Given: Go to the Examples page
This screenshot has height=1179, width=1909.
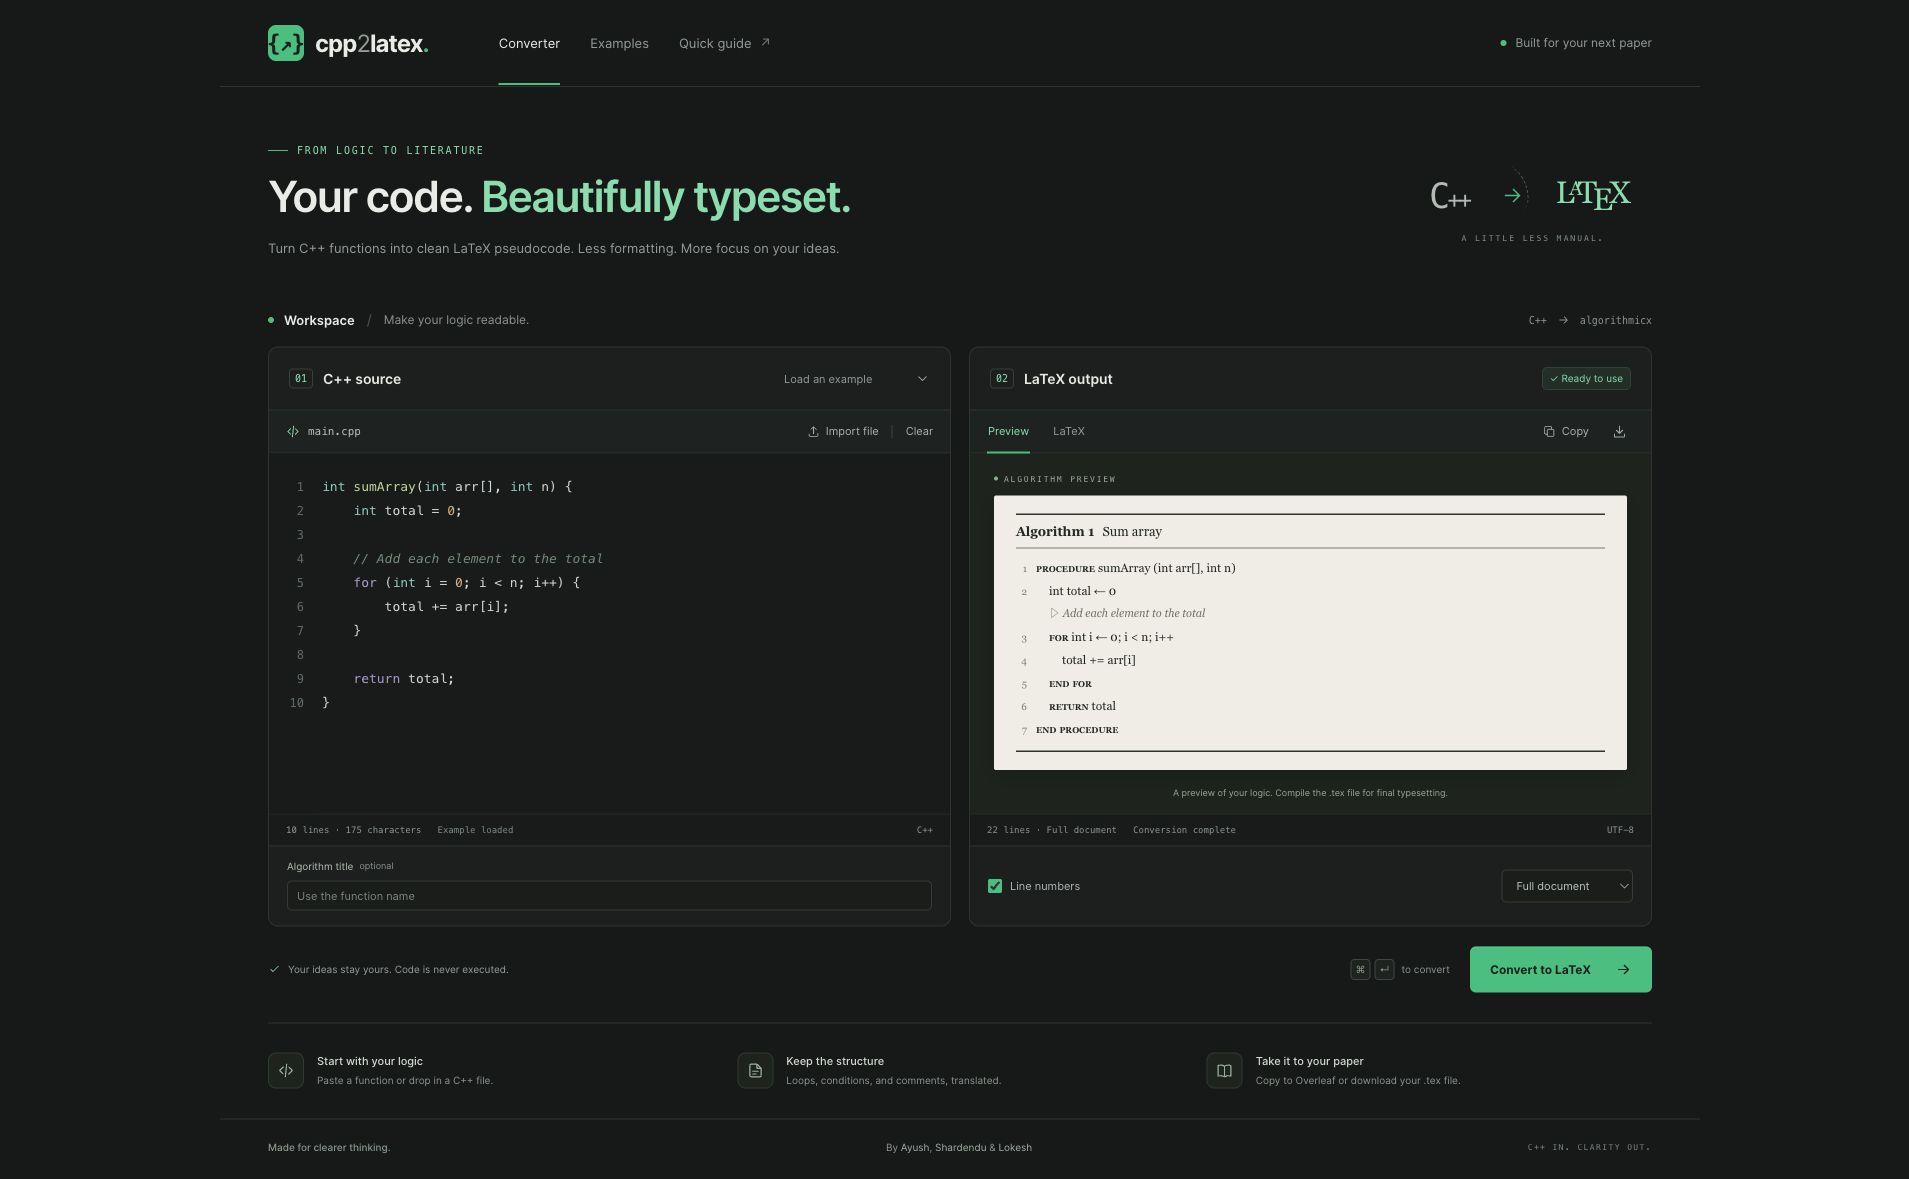Looking at the screenshot, I should point(619,43).
